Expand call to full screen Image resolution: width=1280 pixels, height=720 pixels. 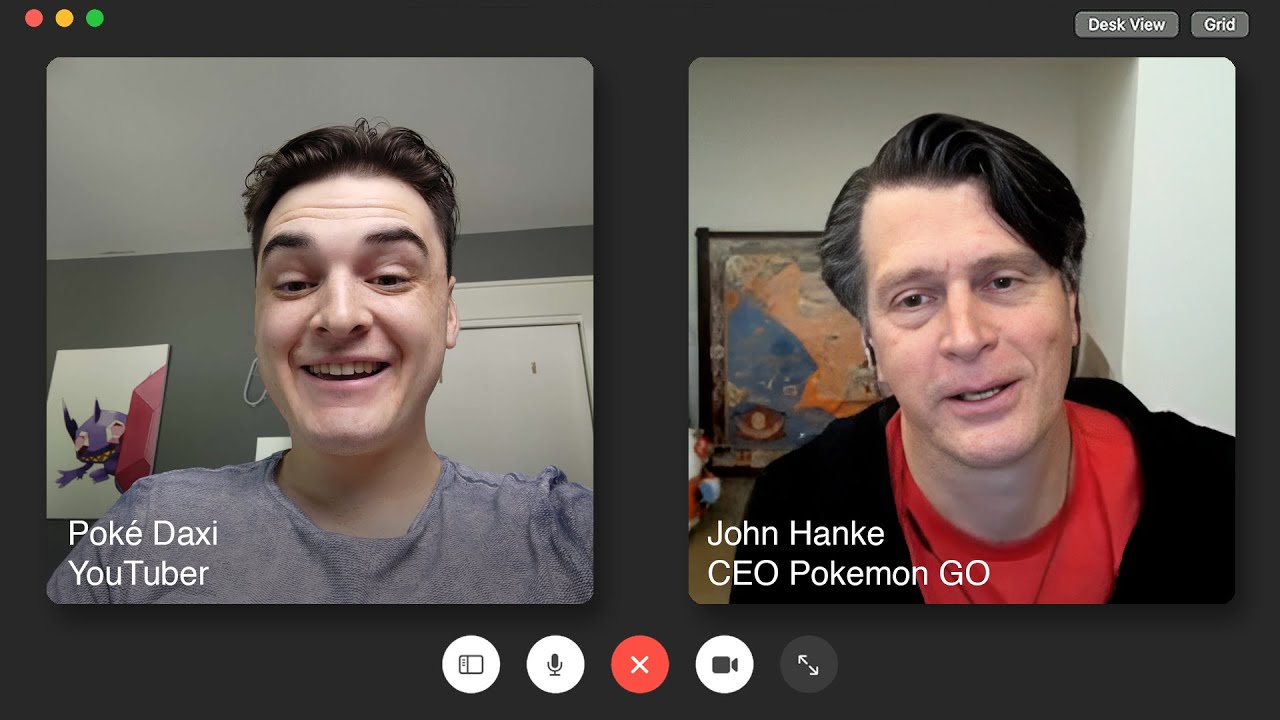[x=808, y=664]
